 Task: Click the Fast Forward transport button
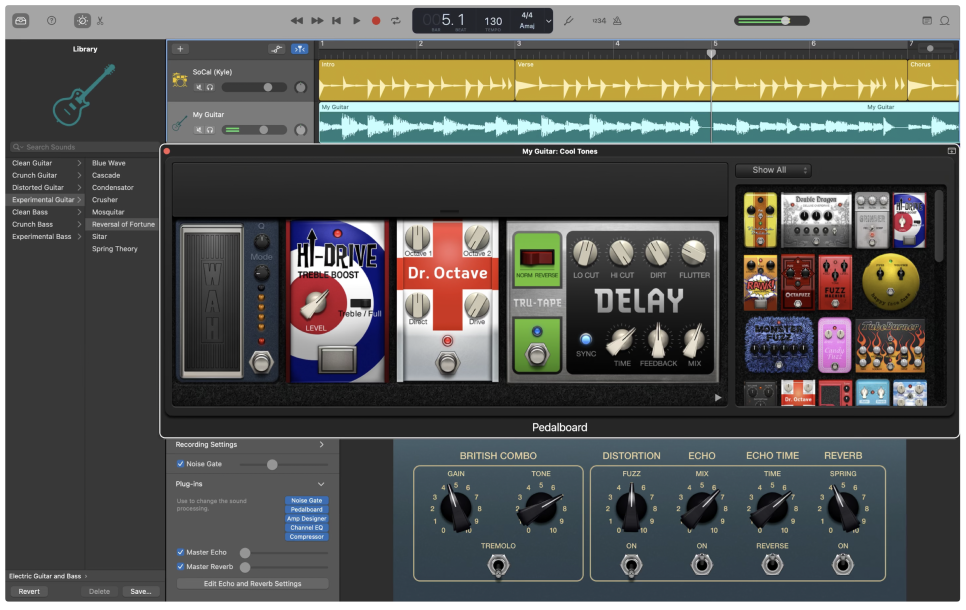317,20
